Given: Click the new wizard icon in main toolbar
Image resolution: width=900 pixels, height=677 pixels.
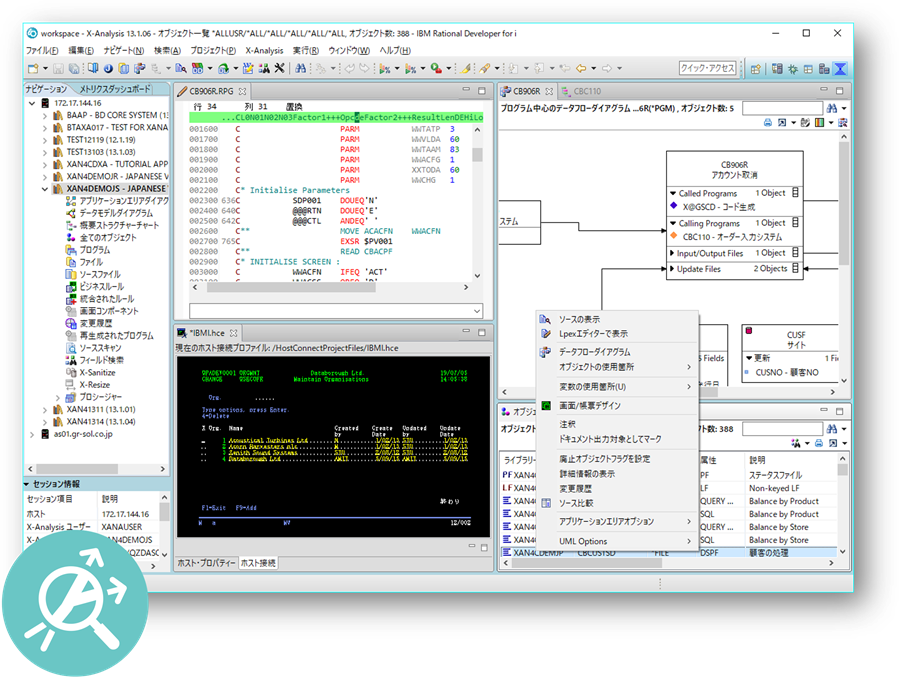Looking at the screenshot, I should pyautogui.click(x=33, y=68).
